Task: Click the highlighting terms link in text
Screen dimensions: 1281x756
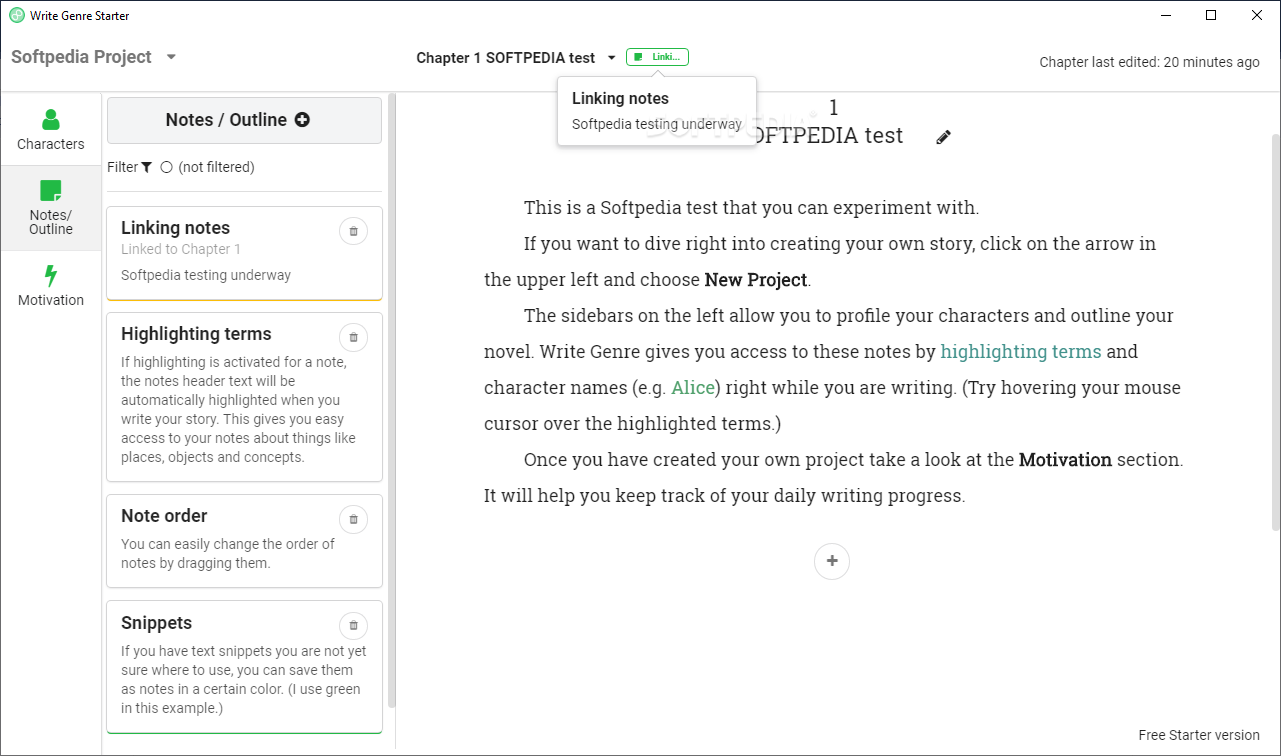Action: (1021, 352)
